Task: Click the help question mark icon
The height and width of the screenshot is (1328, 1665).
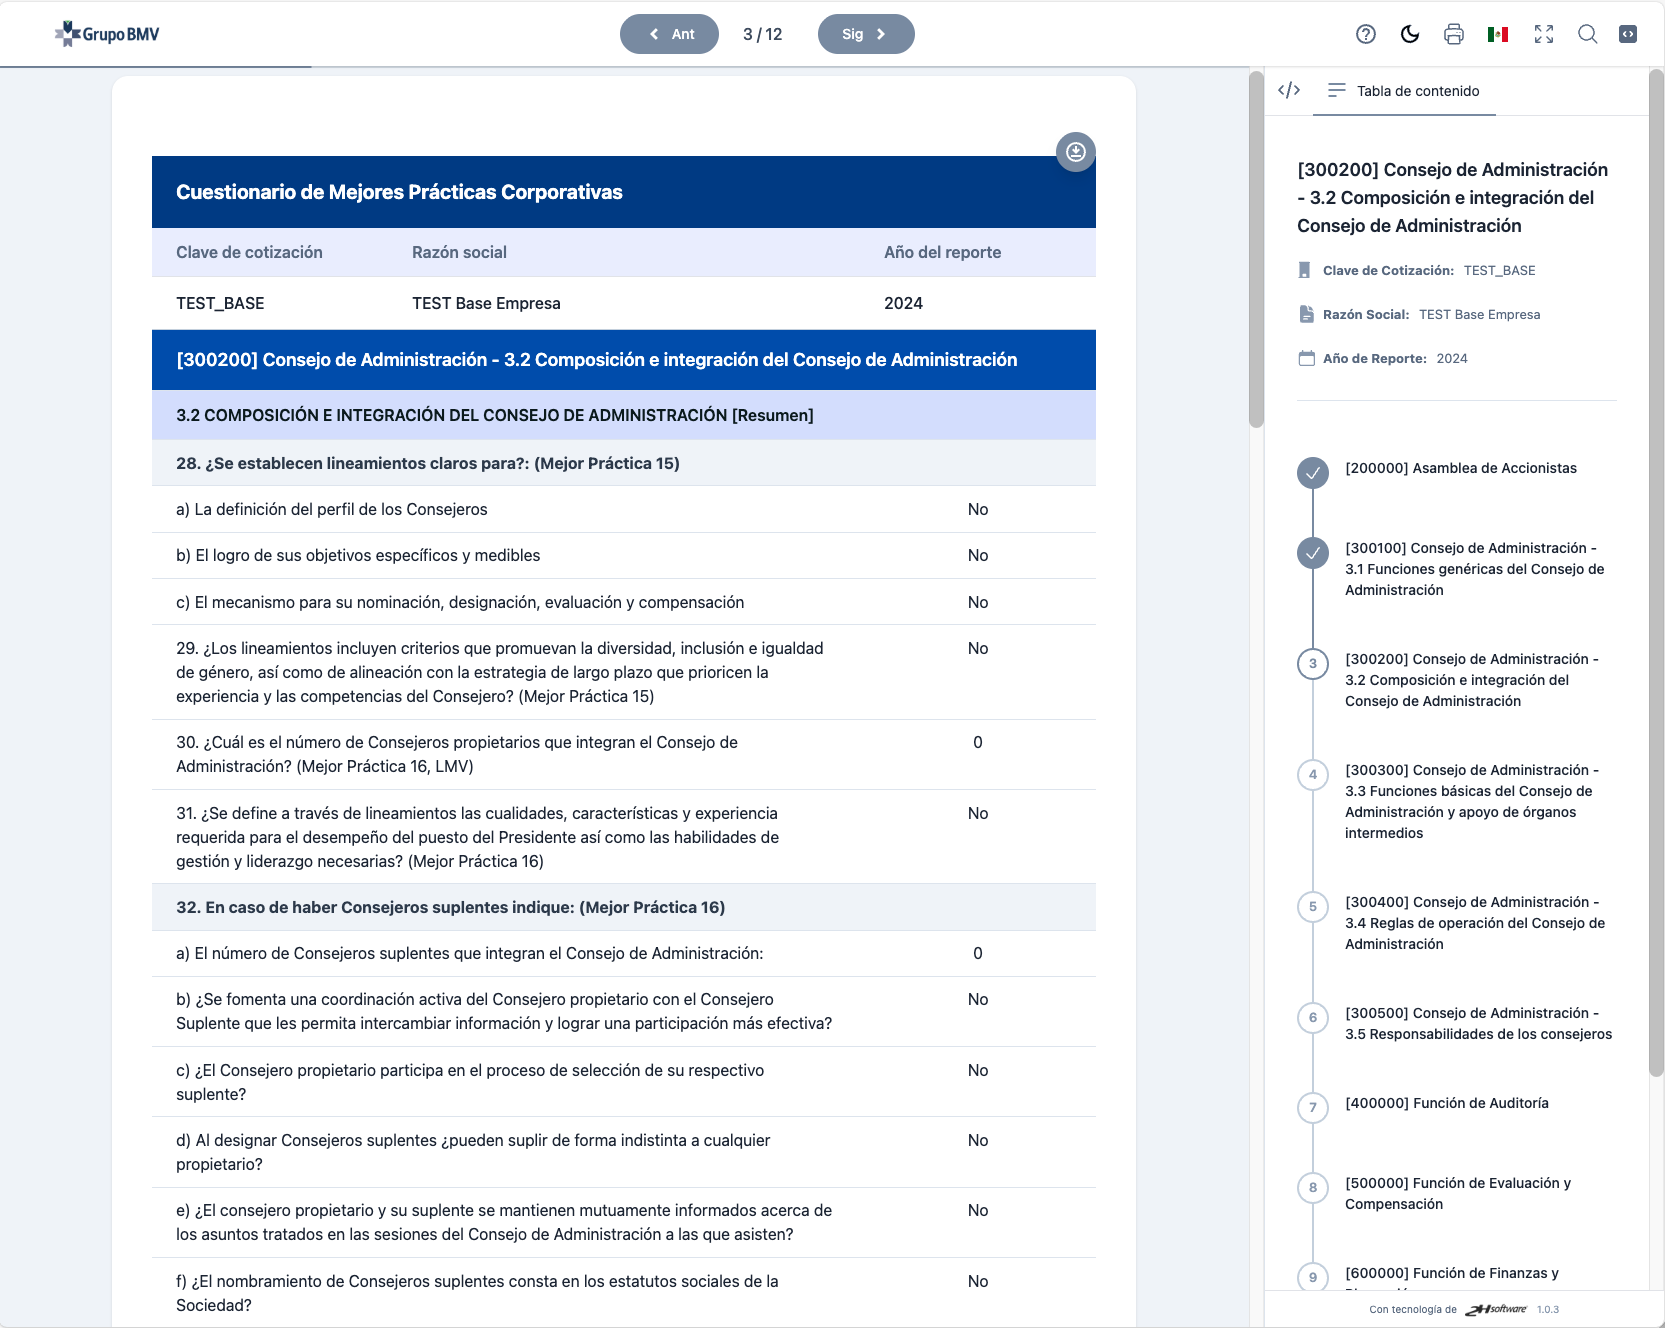Action: [1365, 34]
